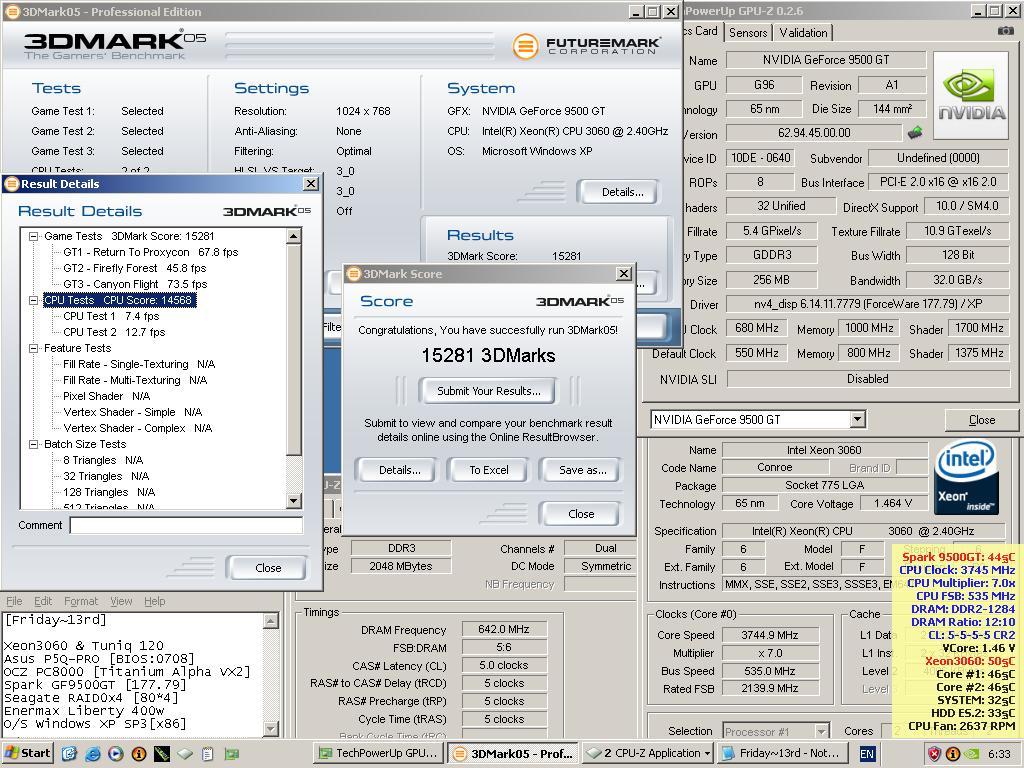
Task: Open Windows Media Player quick launch icon
Action: (115, 754)
